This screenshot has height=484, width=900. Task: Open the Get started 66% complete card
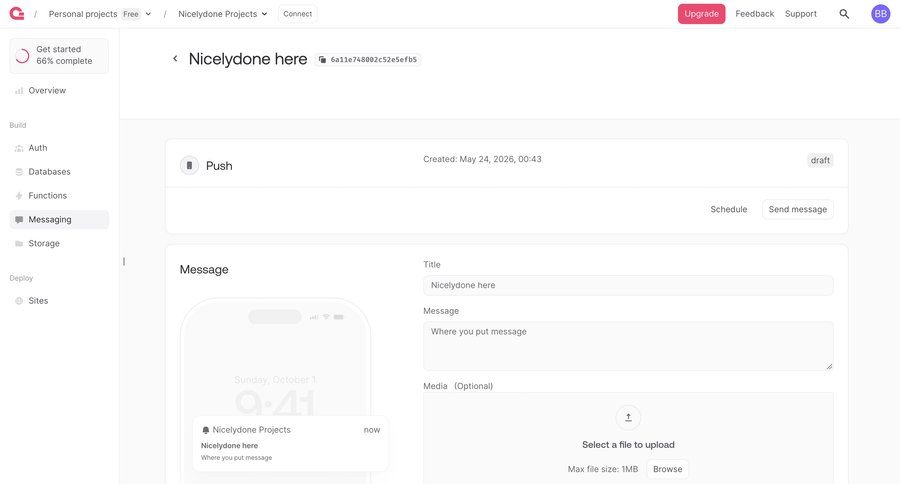(59, 56)
